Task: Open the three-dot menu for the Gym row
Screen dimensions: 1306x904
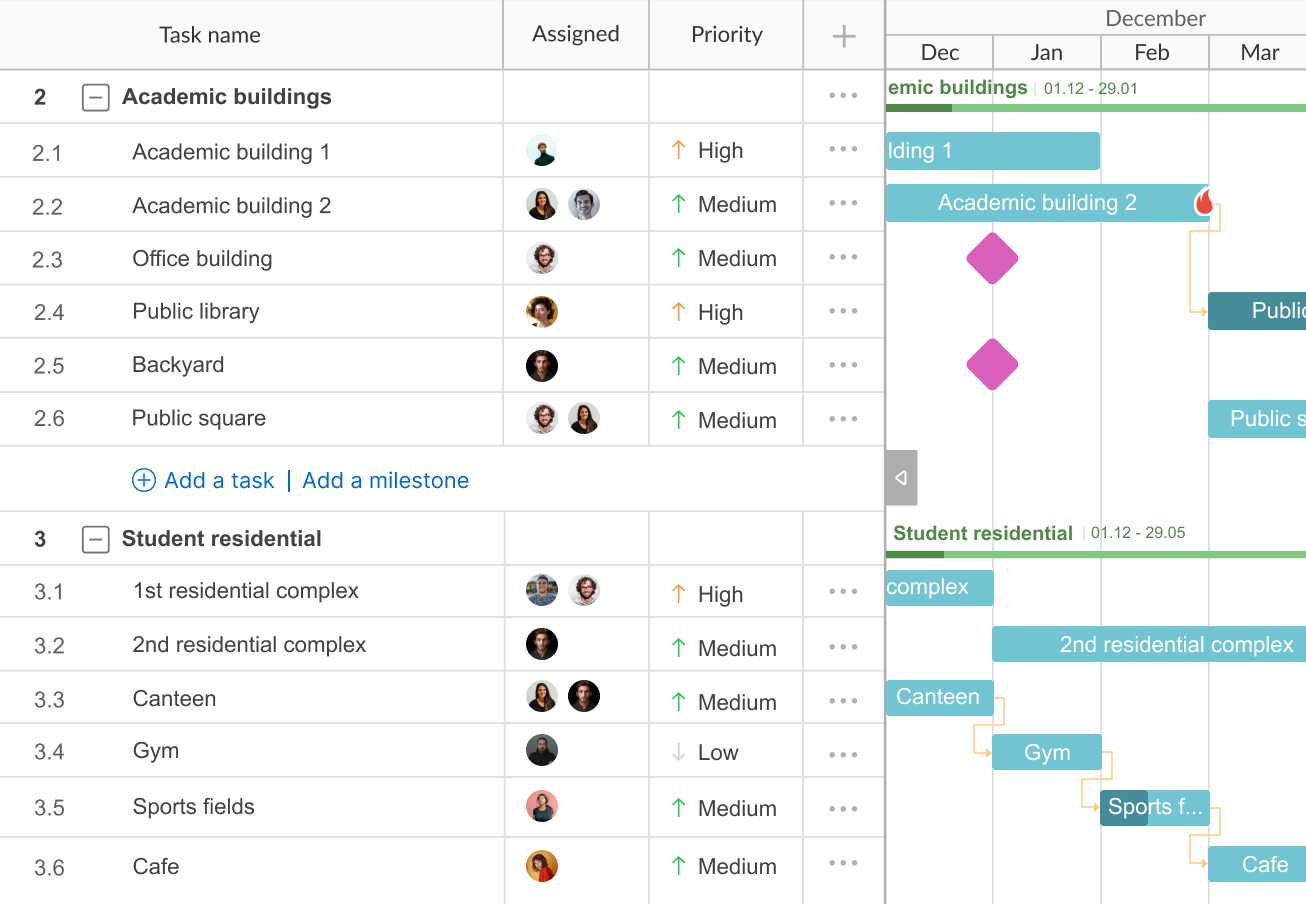Action: tap(843, 755)
